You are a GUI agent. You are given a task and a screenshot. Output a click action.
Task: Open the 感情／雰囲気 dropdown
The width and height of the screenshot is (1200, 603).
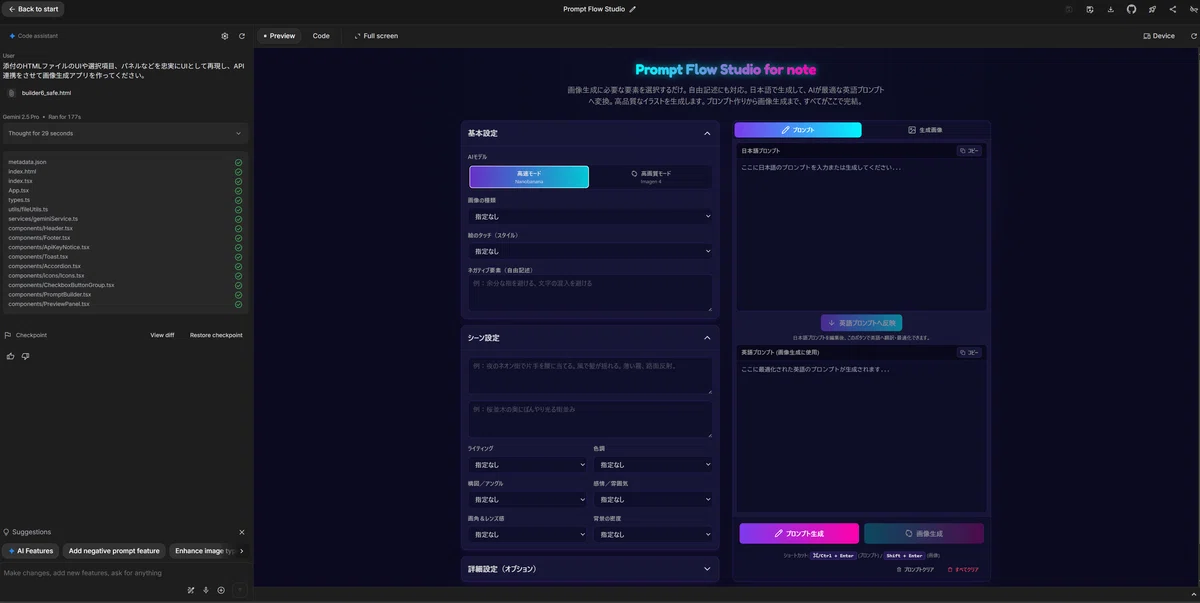(653, 499)
